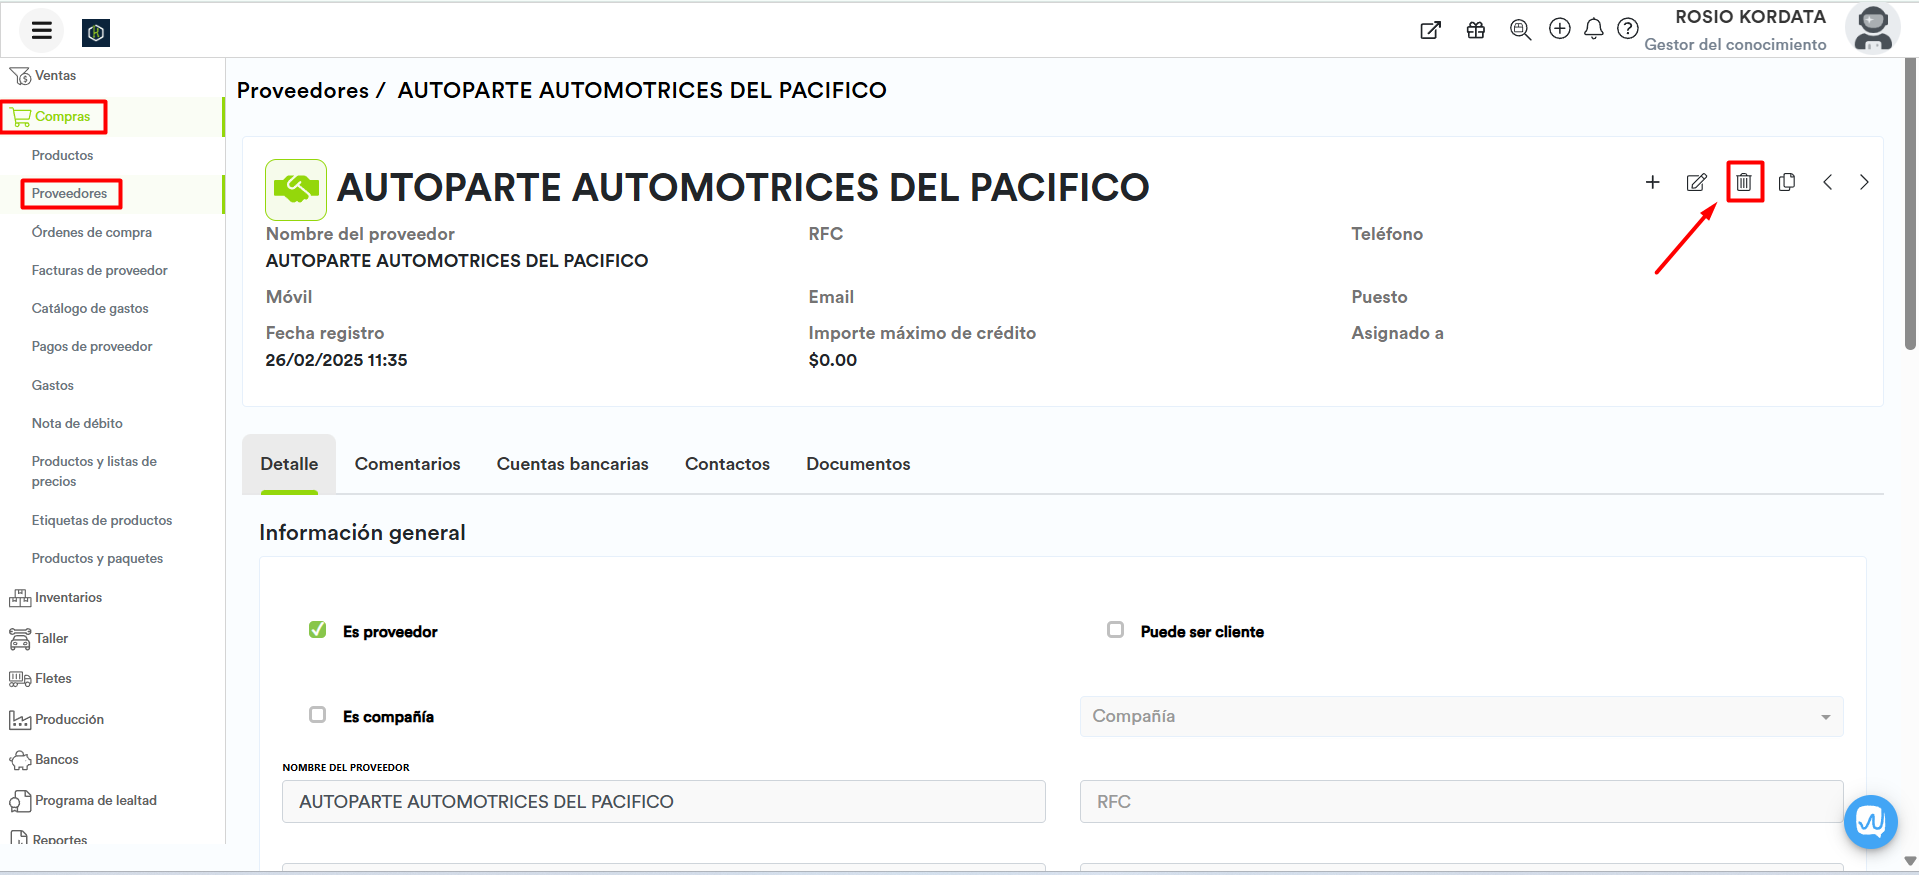This screenshot has width=1919, height=875.
Task: Go to next supplier record arrow
Action: [1864, 182]
